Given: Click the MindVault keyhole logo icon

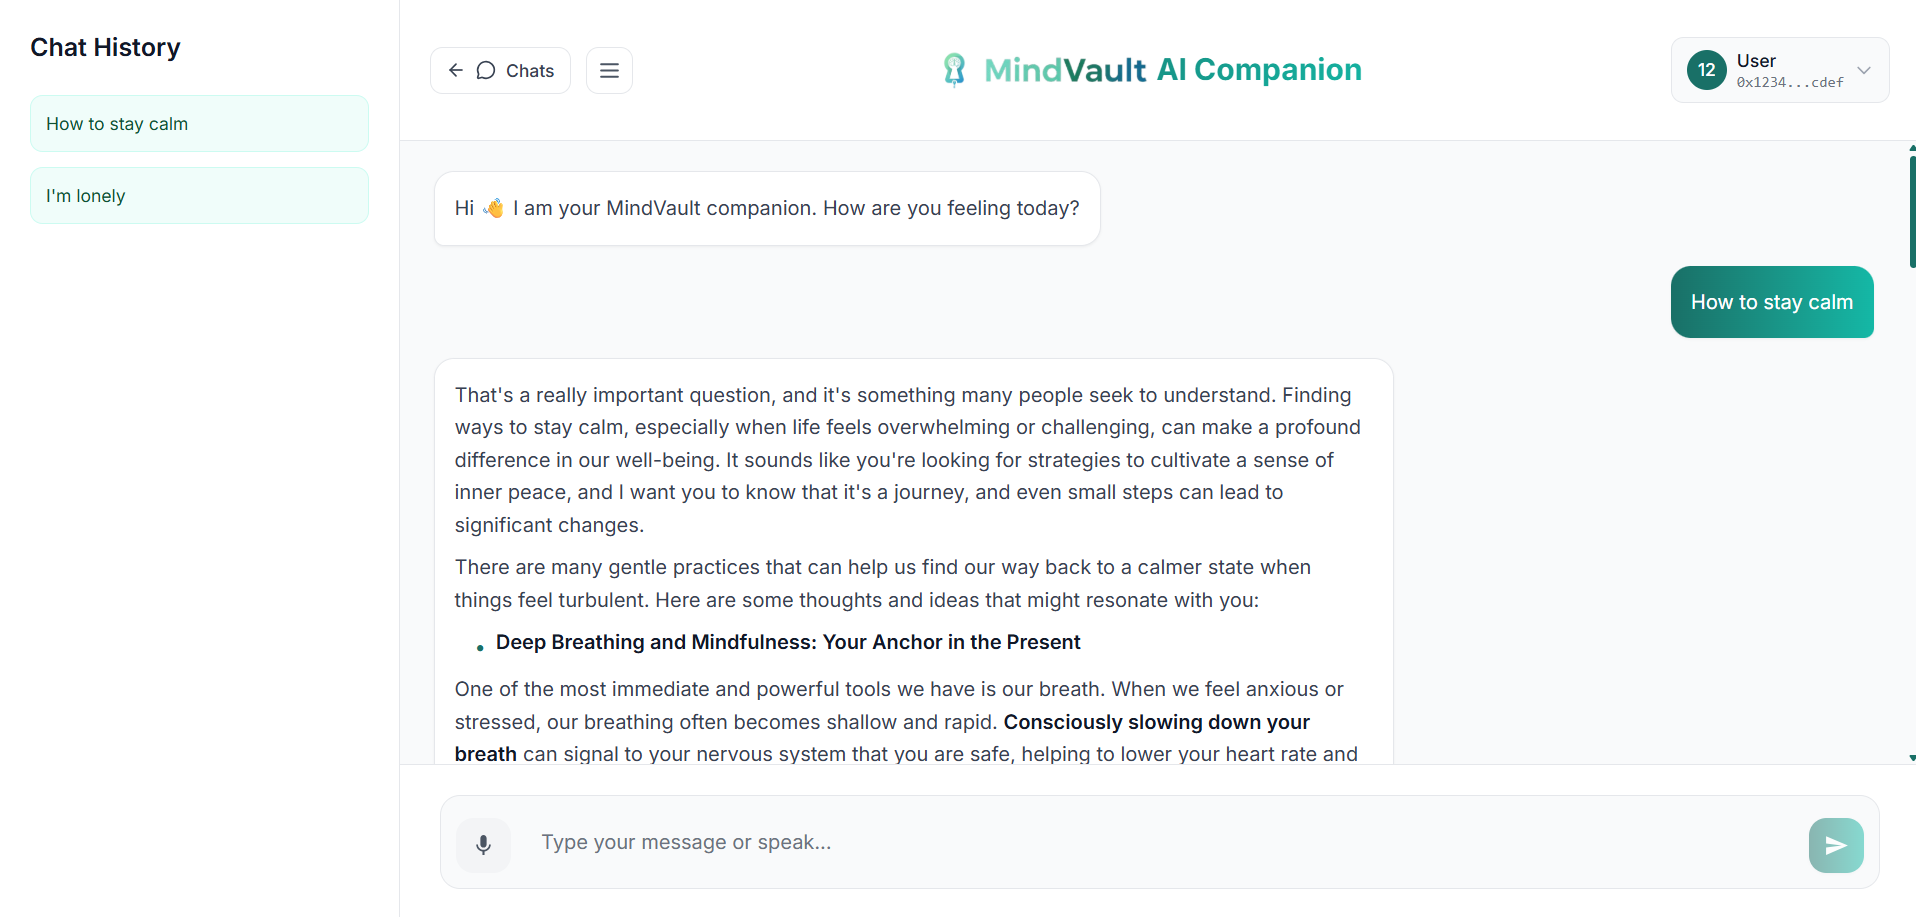Looking at the screenshot, I should (x=955, y=70).
